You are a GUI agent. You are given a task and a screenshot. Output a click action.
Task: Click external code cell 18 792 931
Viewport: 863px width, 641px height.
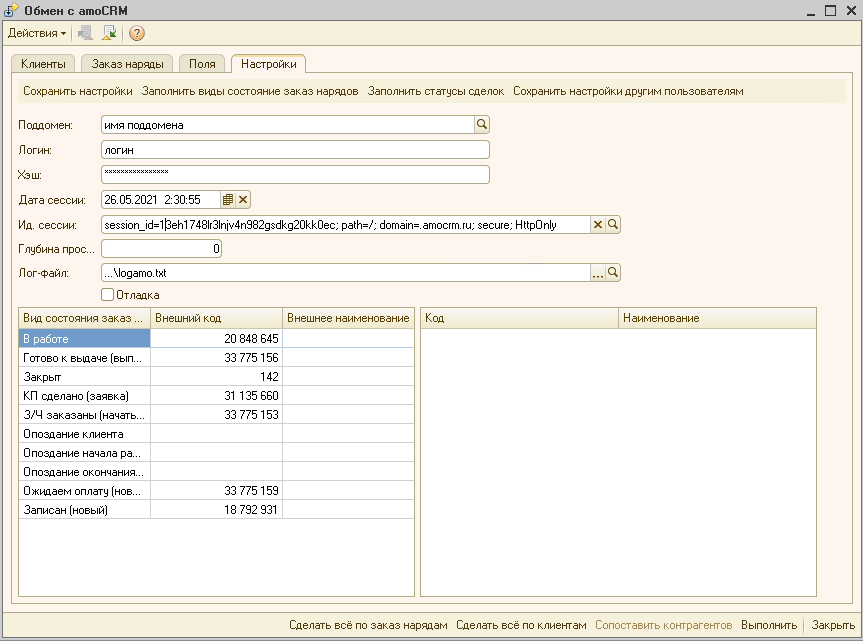216,510
